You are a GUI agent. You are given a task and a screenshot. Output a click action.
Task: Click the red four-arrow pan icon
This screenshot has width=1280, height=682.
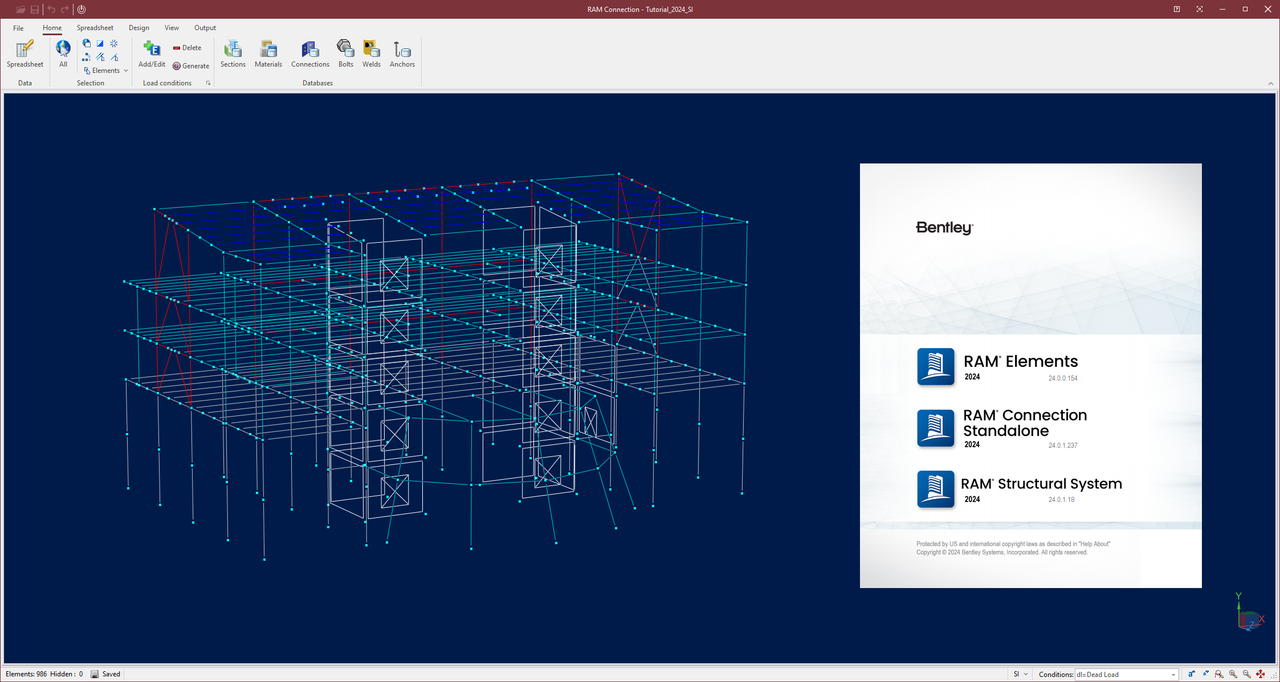pyautogui.click(x=1260, y=674)
